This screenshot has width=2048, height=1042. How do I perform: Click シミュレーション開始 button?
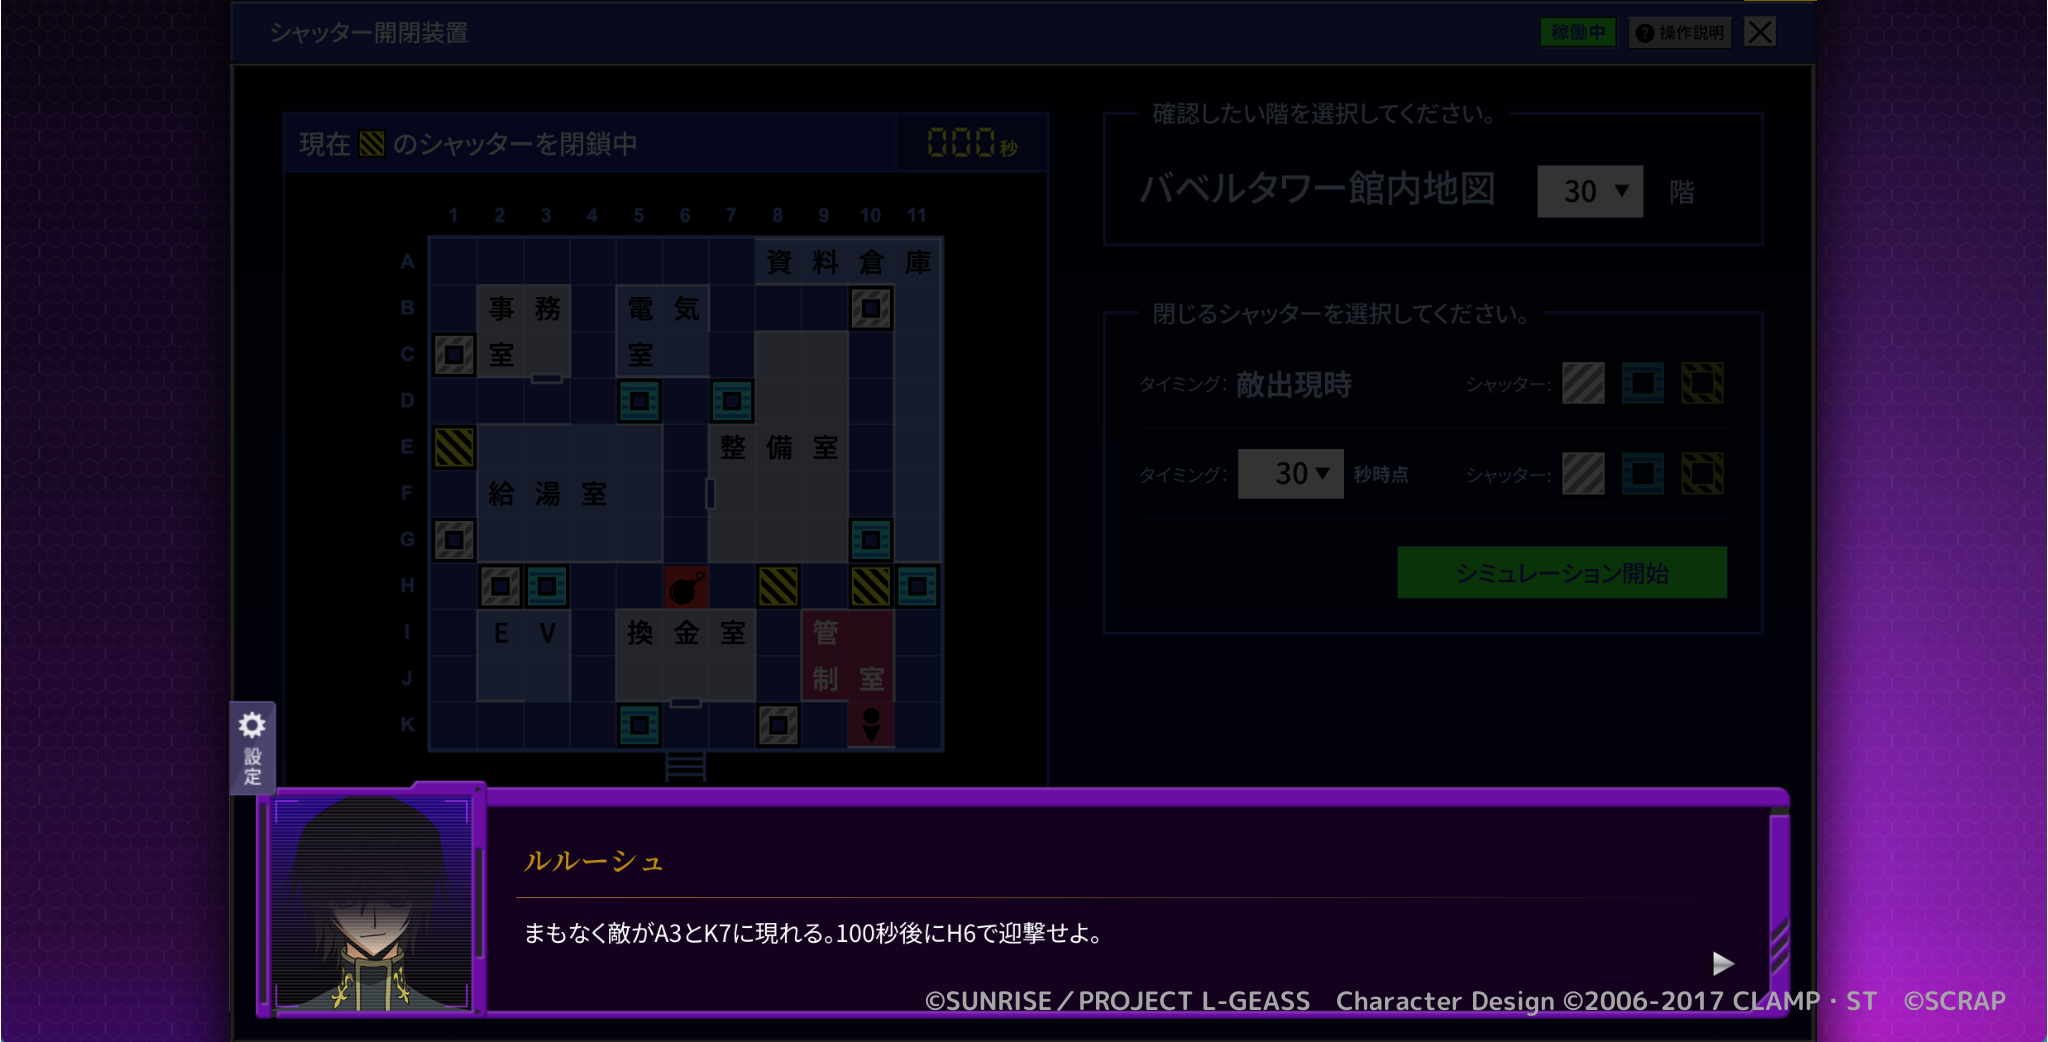point(1561,573)
